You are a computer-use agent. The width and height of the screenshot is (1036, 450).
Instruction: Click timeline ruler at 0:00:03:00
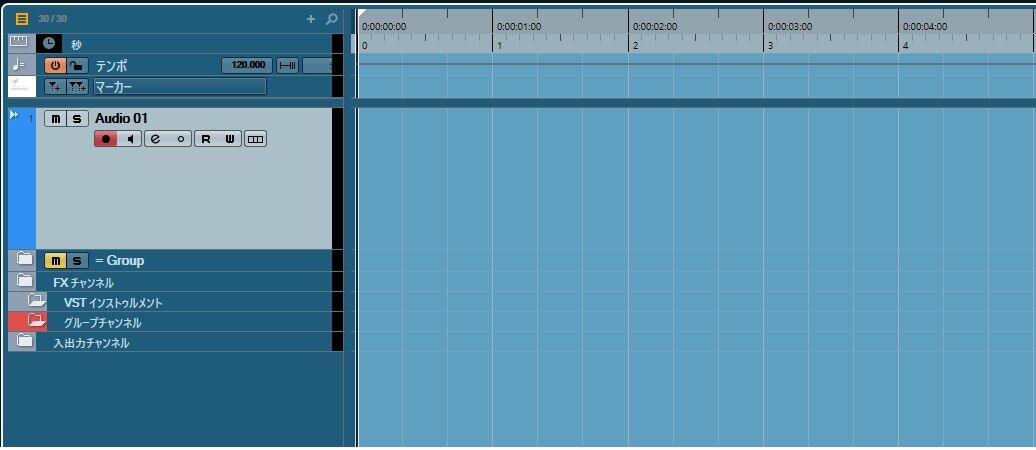click(790, 27)
